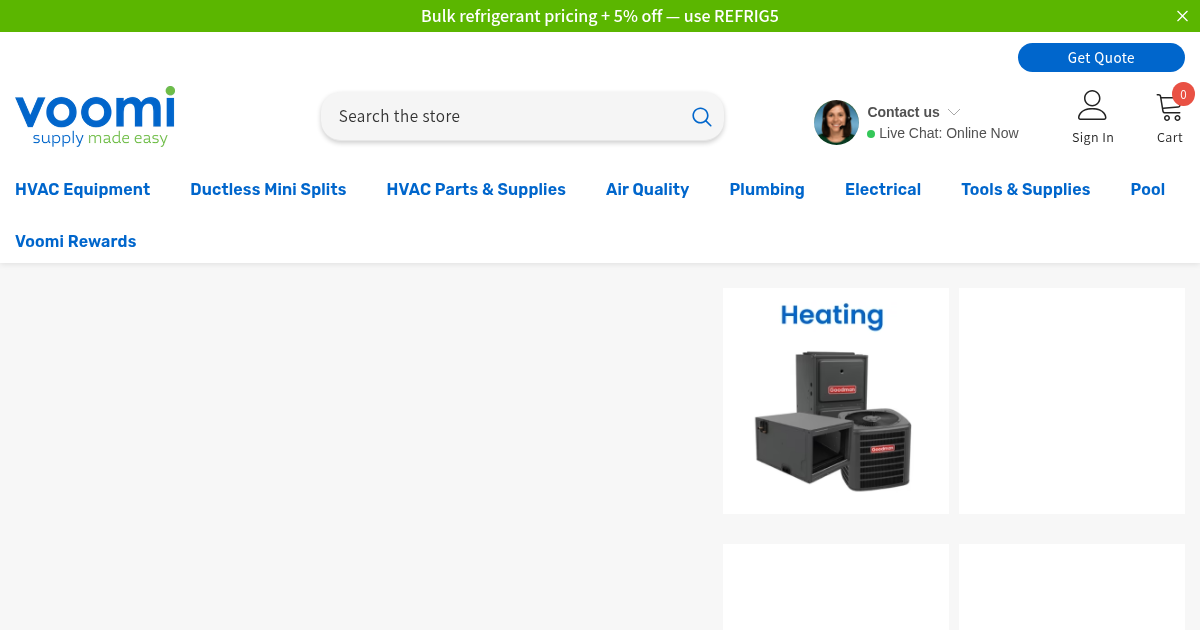Open the Heating category card
The image size is (1200, 630).
(836, 401)
